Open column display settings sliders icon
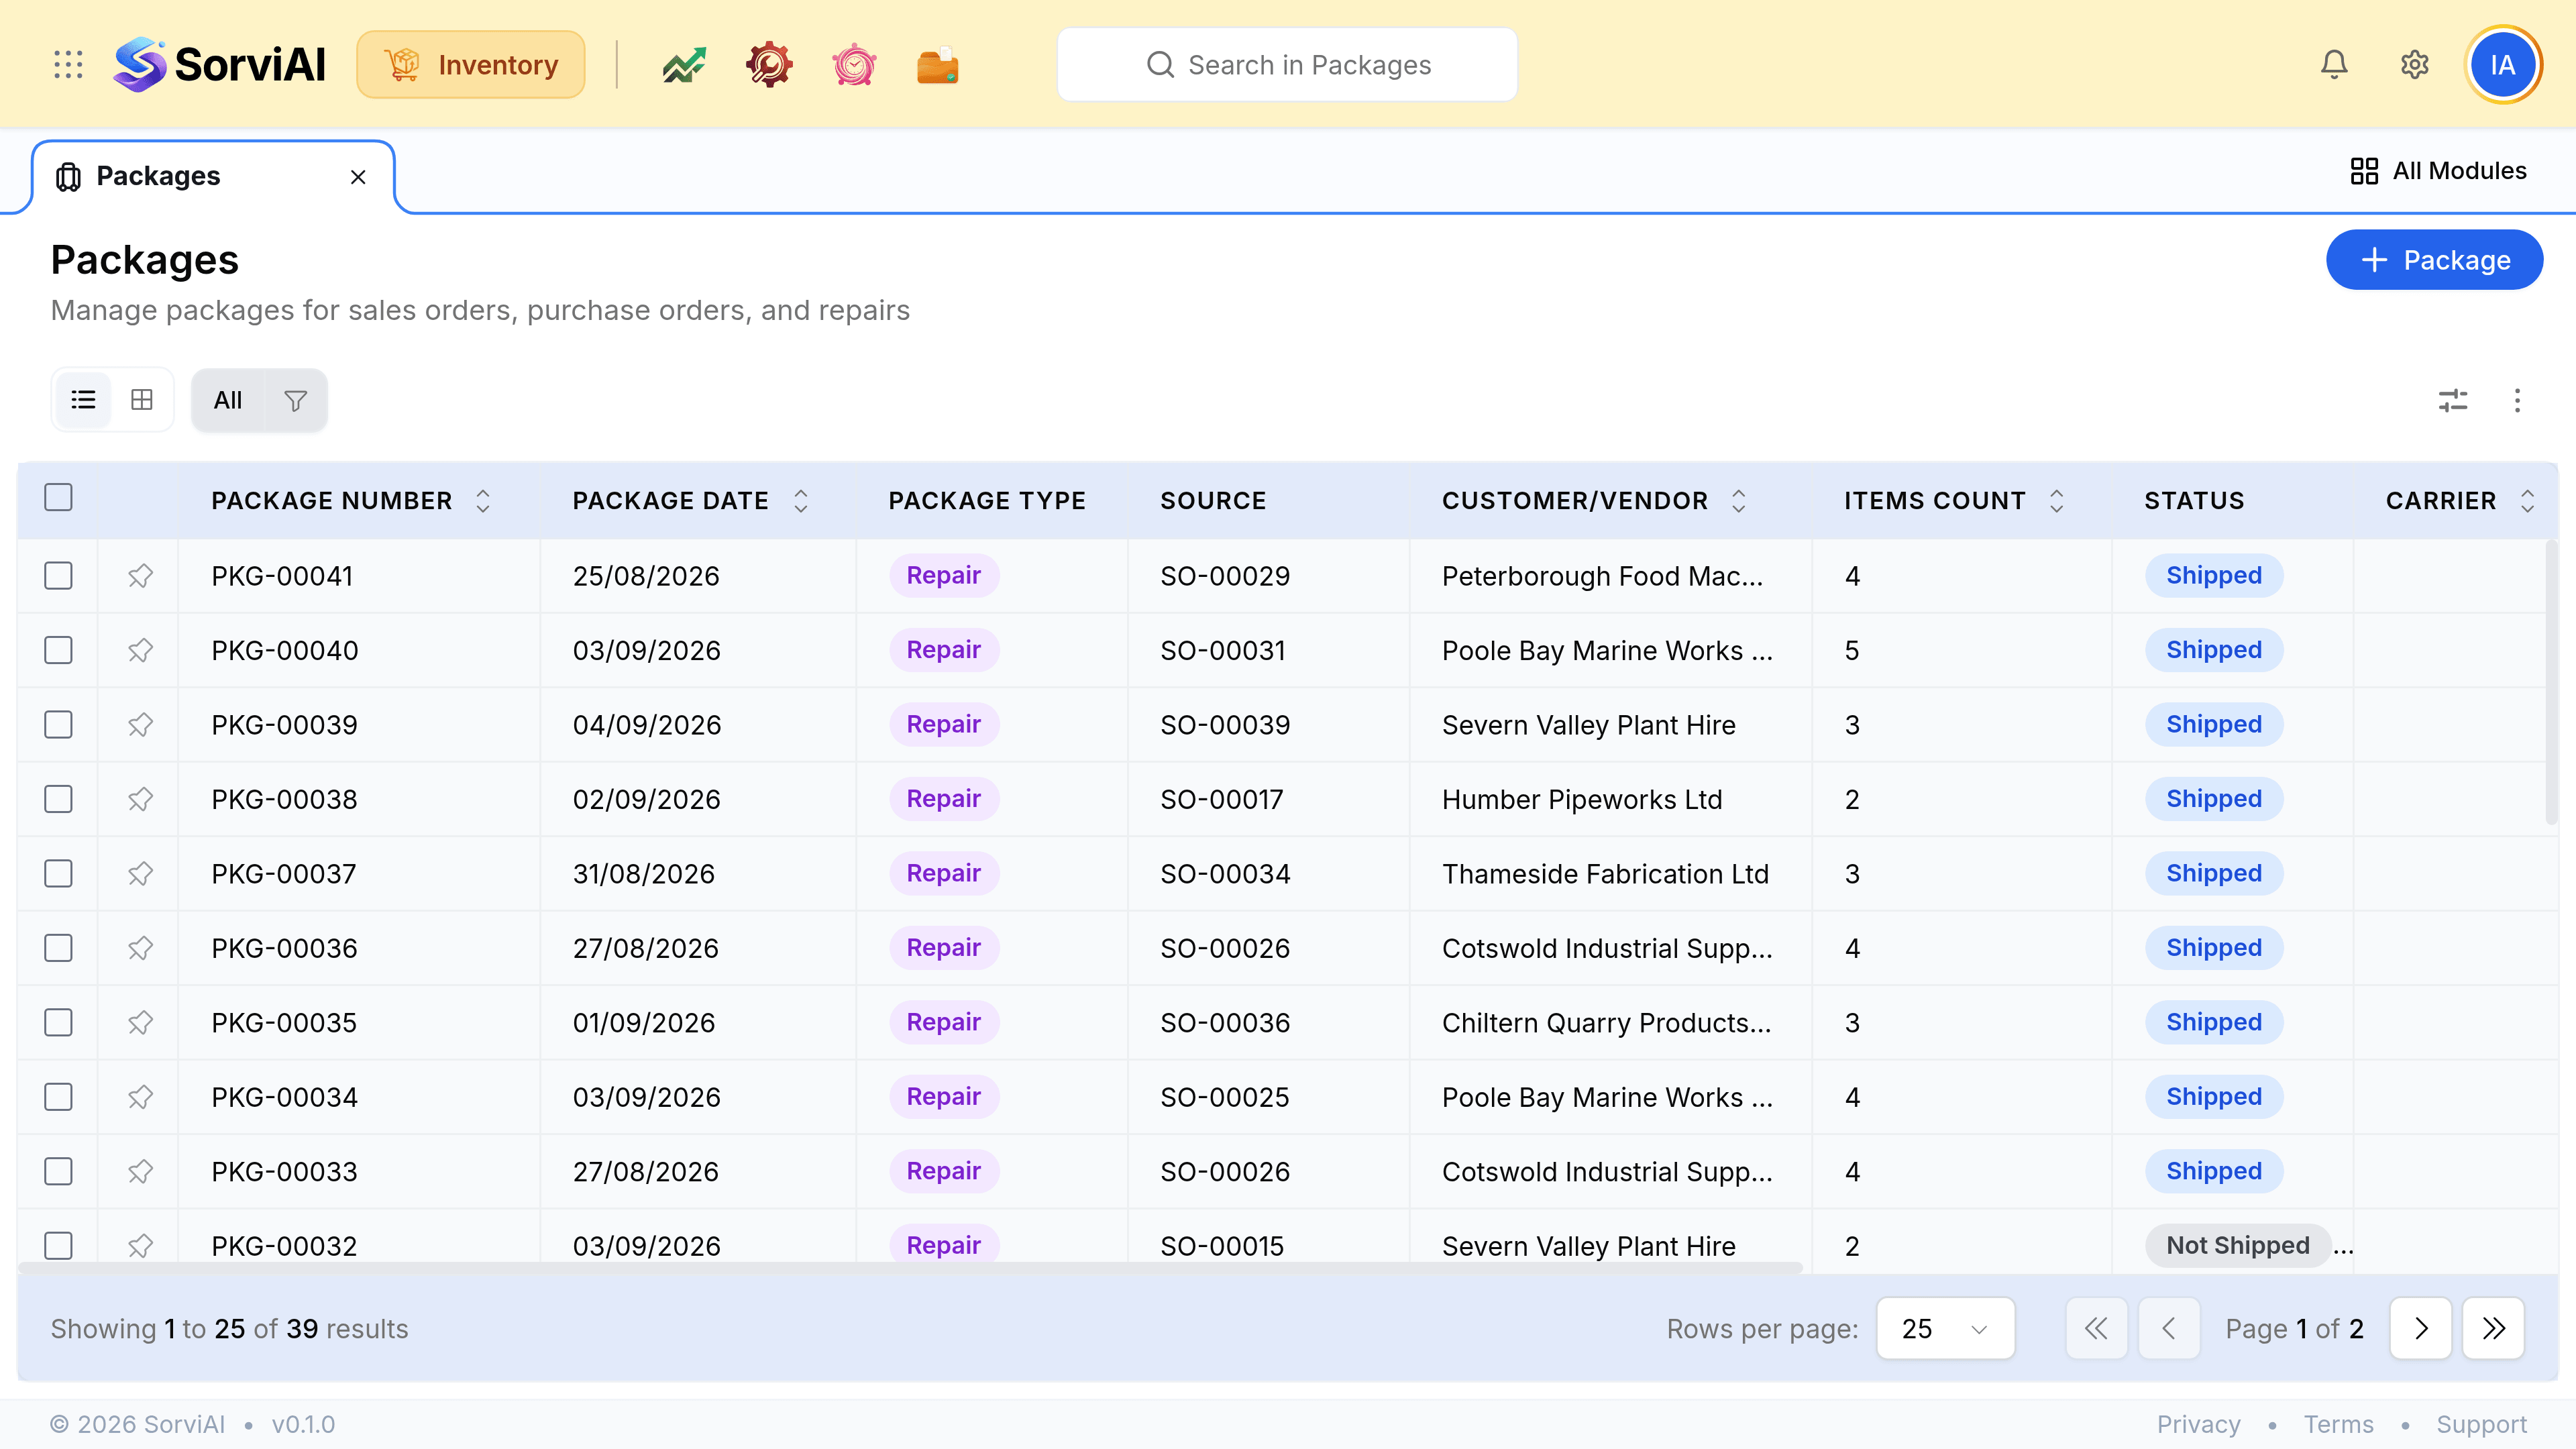 coord(2453,401)
